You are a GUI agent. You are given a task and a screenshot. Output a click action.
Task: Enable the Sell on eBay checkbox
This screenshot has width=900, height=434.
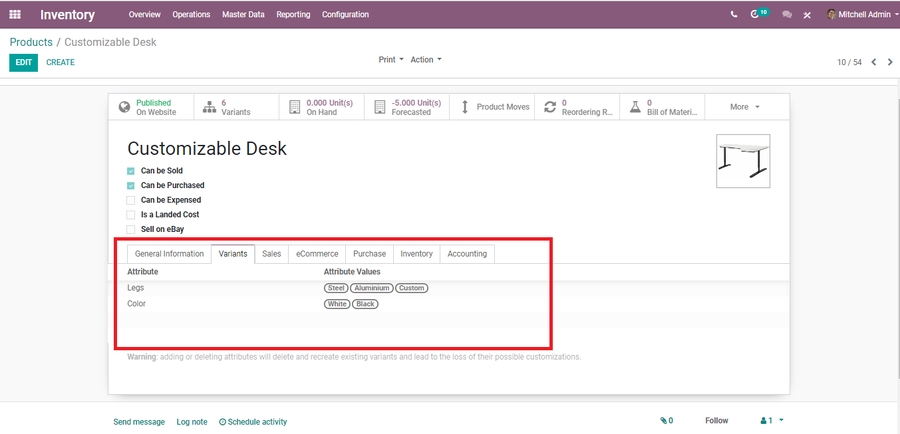(131, 229)
